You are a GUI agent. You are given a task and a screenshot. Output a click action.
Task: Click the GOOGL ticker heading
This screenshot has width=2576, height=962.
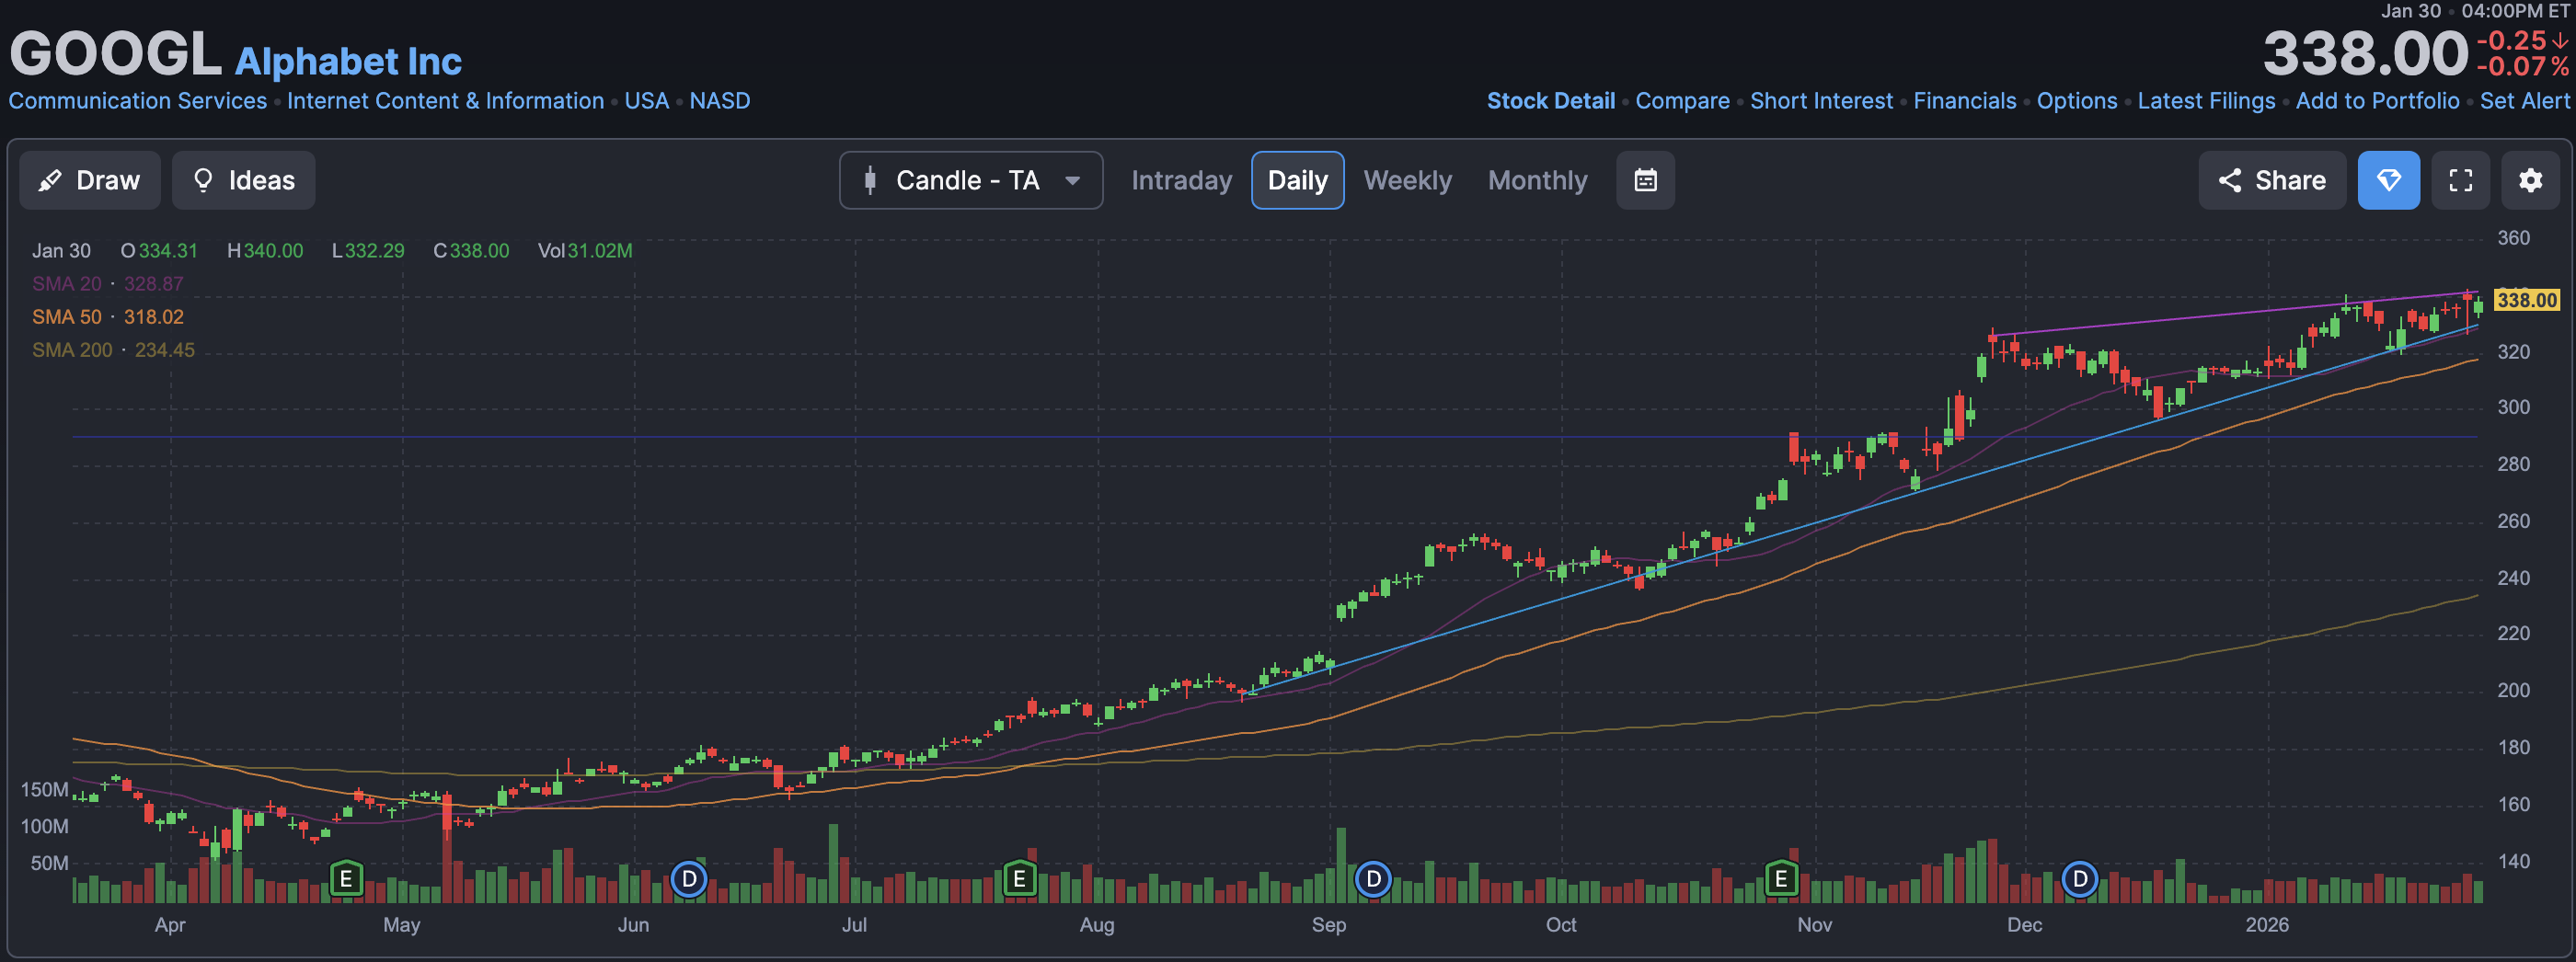click(x=115, y=54)
